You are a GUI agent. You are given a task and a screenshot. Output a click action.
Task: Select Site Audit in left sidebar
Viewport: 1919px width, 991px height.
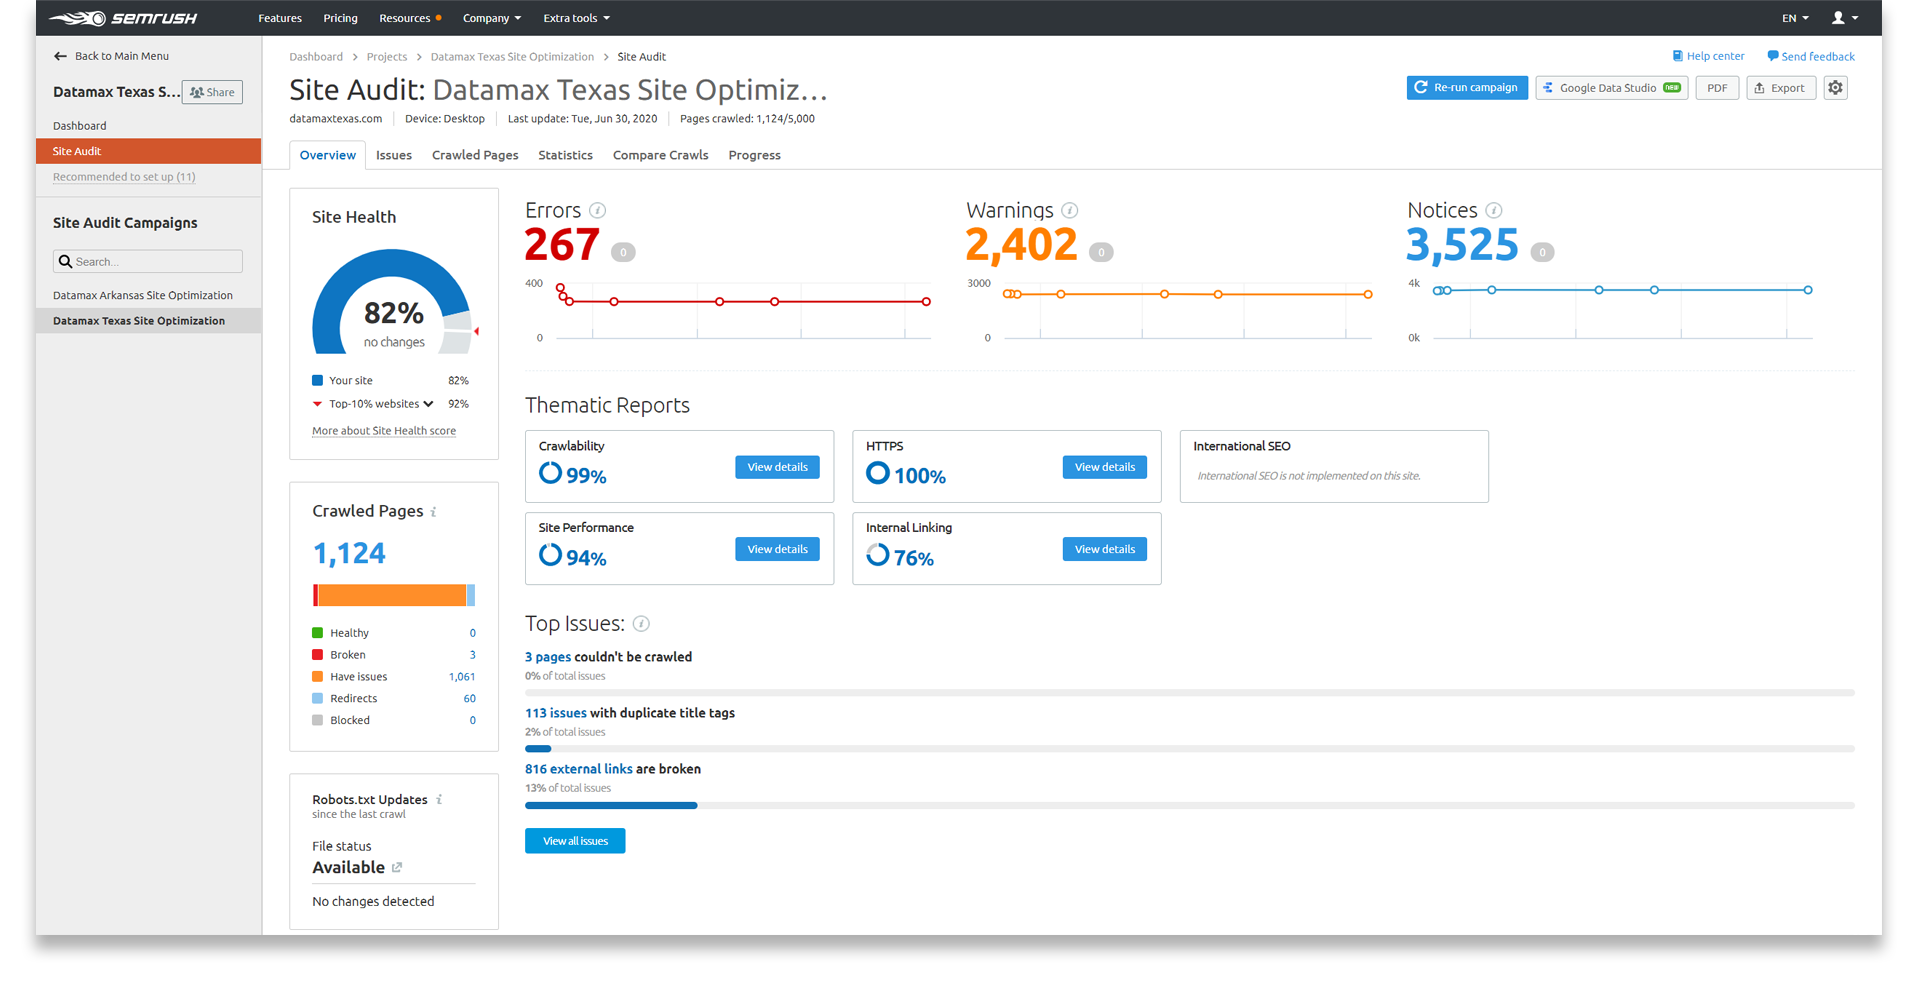(x=148, y=151)
